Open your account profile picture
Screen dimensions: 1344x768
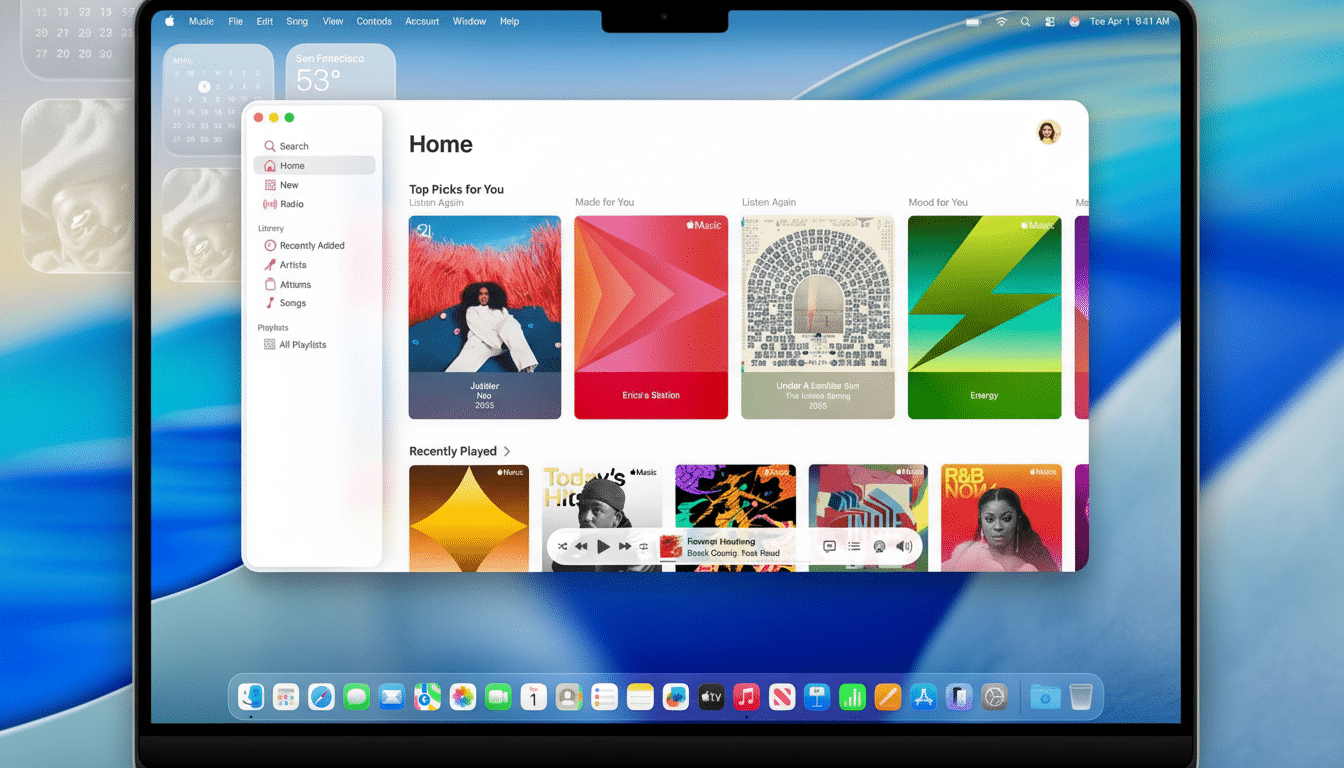(1047, 131)
